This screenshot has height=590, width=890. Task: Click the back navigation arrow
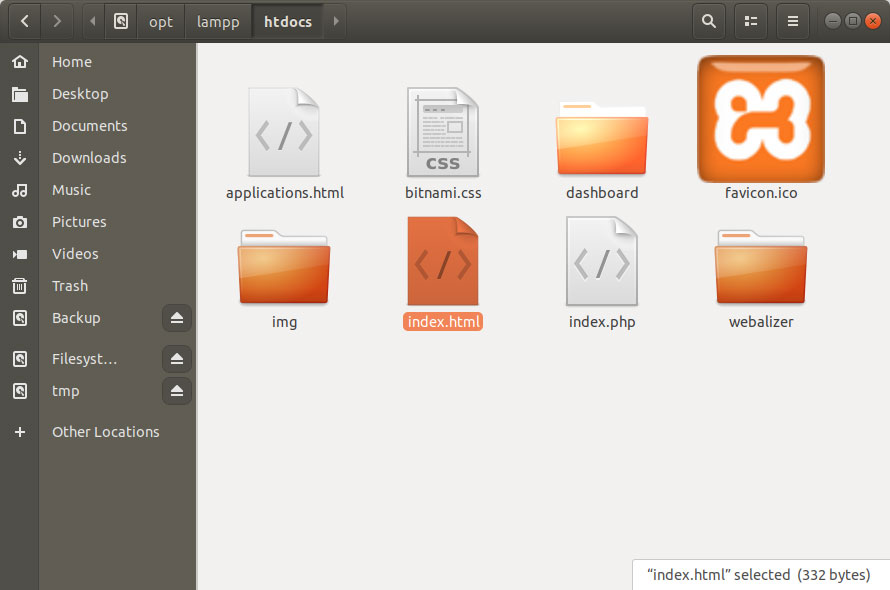23,21
